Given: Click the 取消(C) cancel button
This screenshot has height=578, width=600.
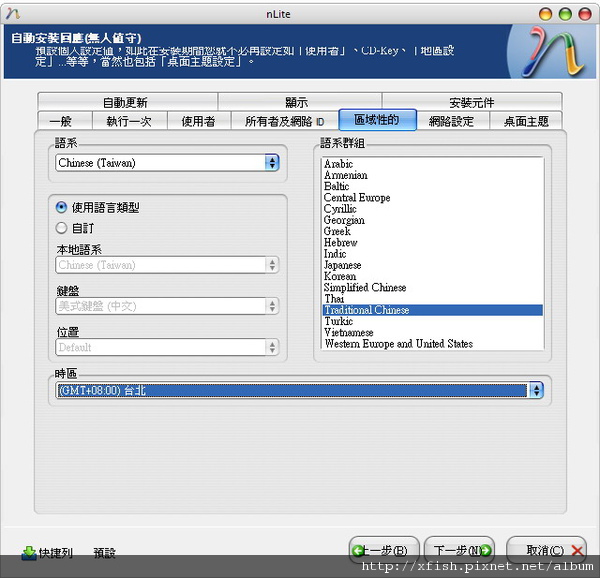Looking at the screenshot, I should (x=546, y=550).
